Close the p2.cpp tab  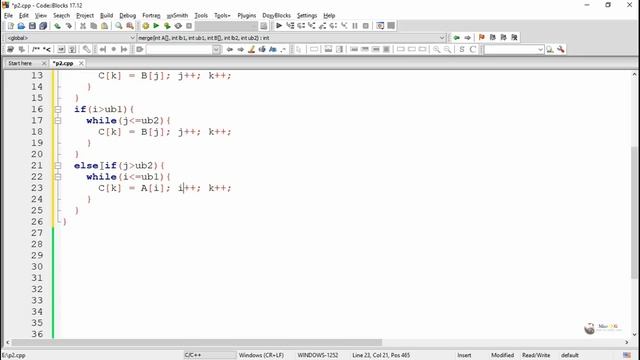[81, 63]
